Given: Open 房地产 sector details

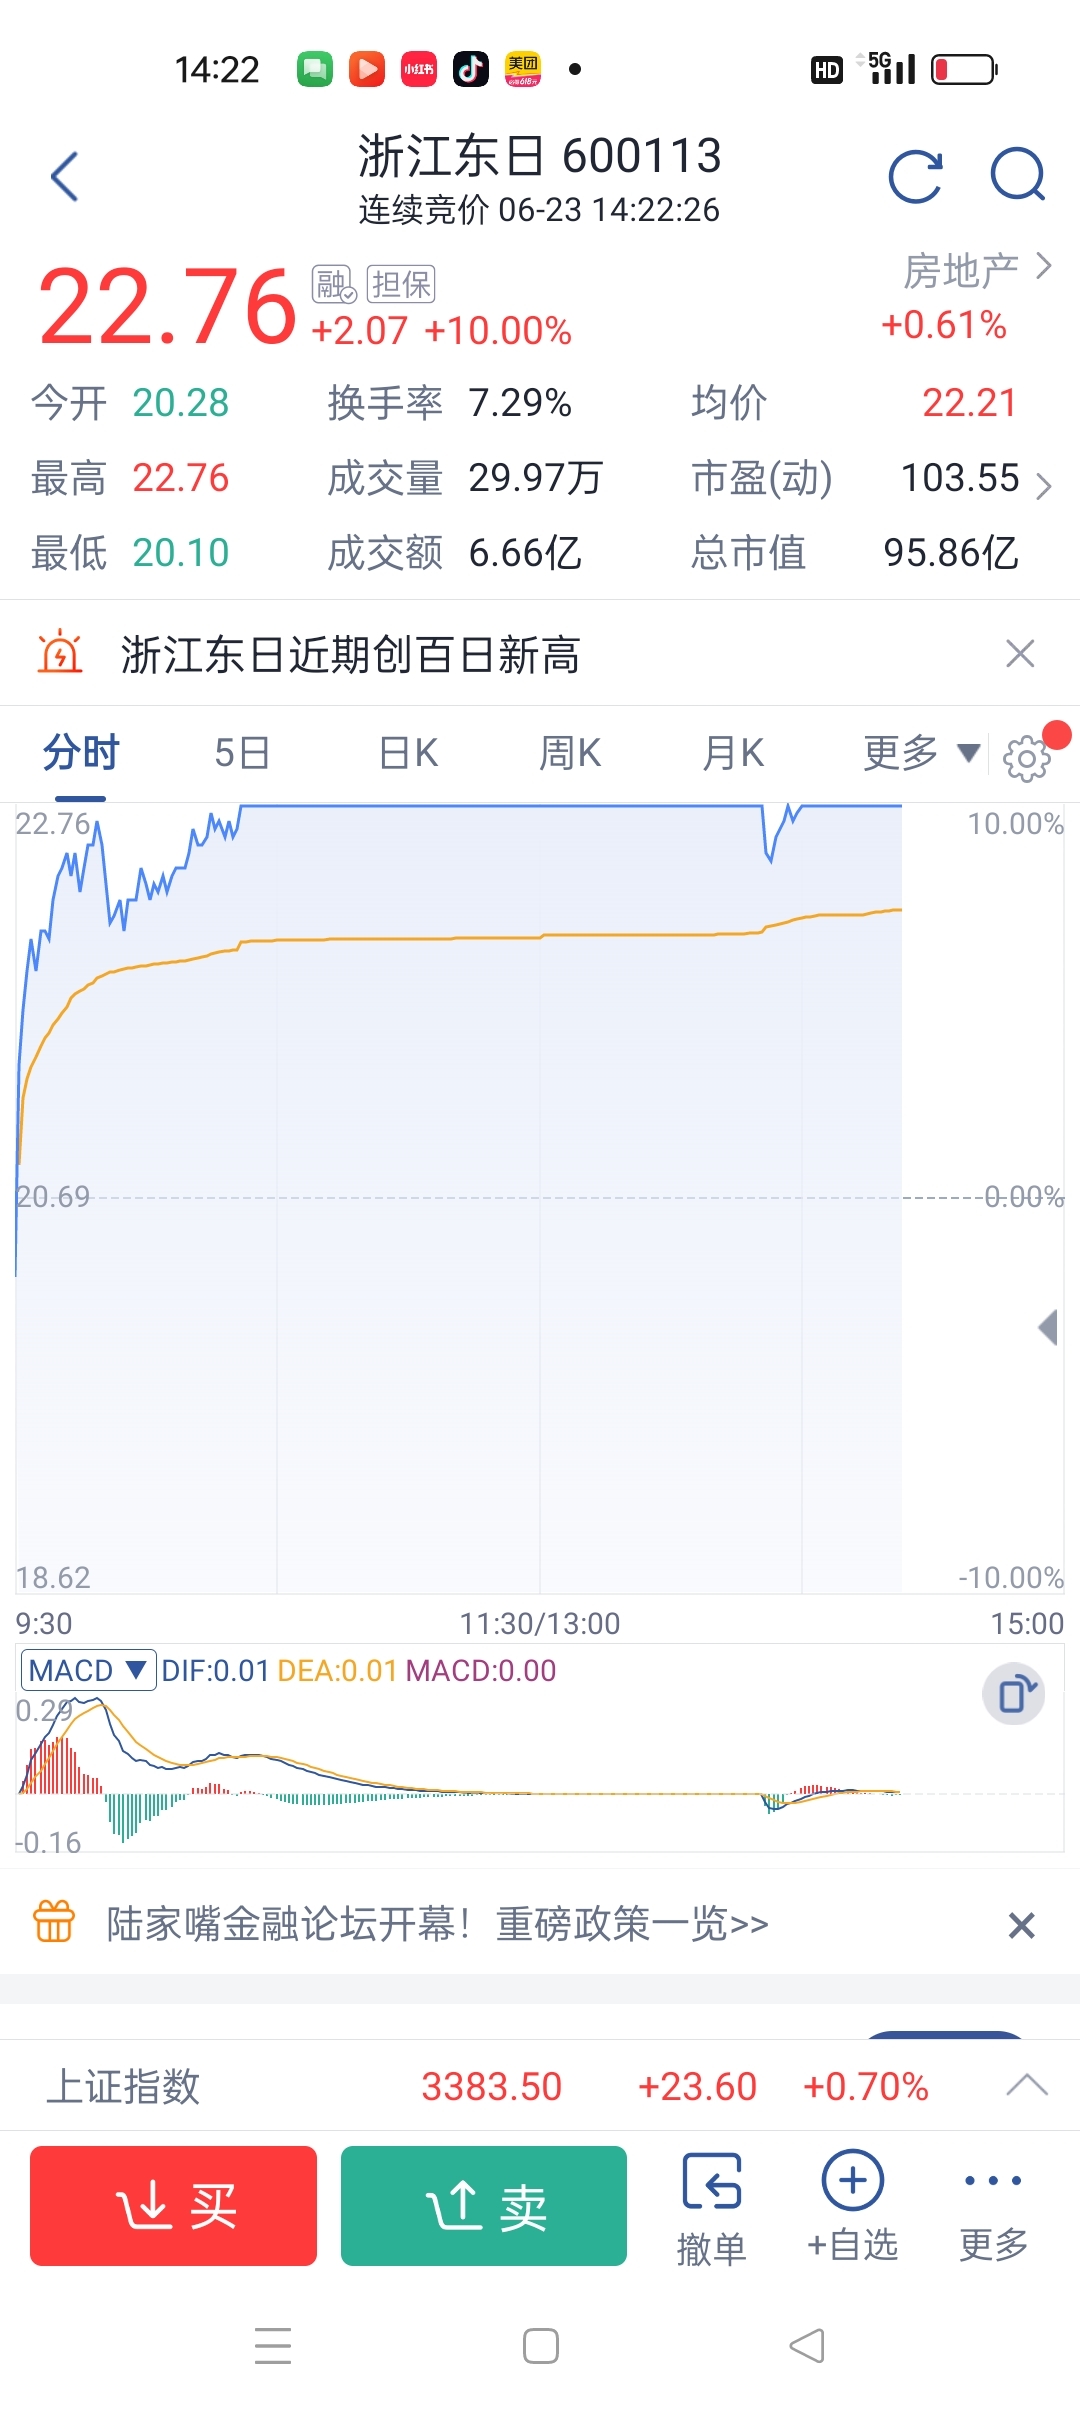Looking at the screenshot, I should click(977, 270).
